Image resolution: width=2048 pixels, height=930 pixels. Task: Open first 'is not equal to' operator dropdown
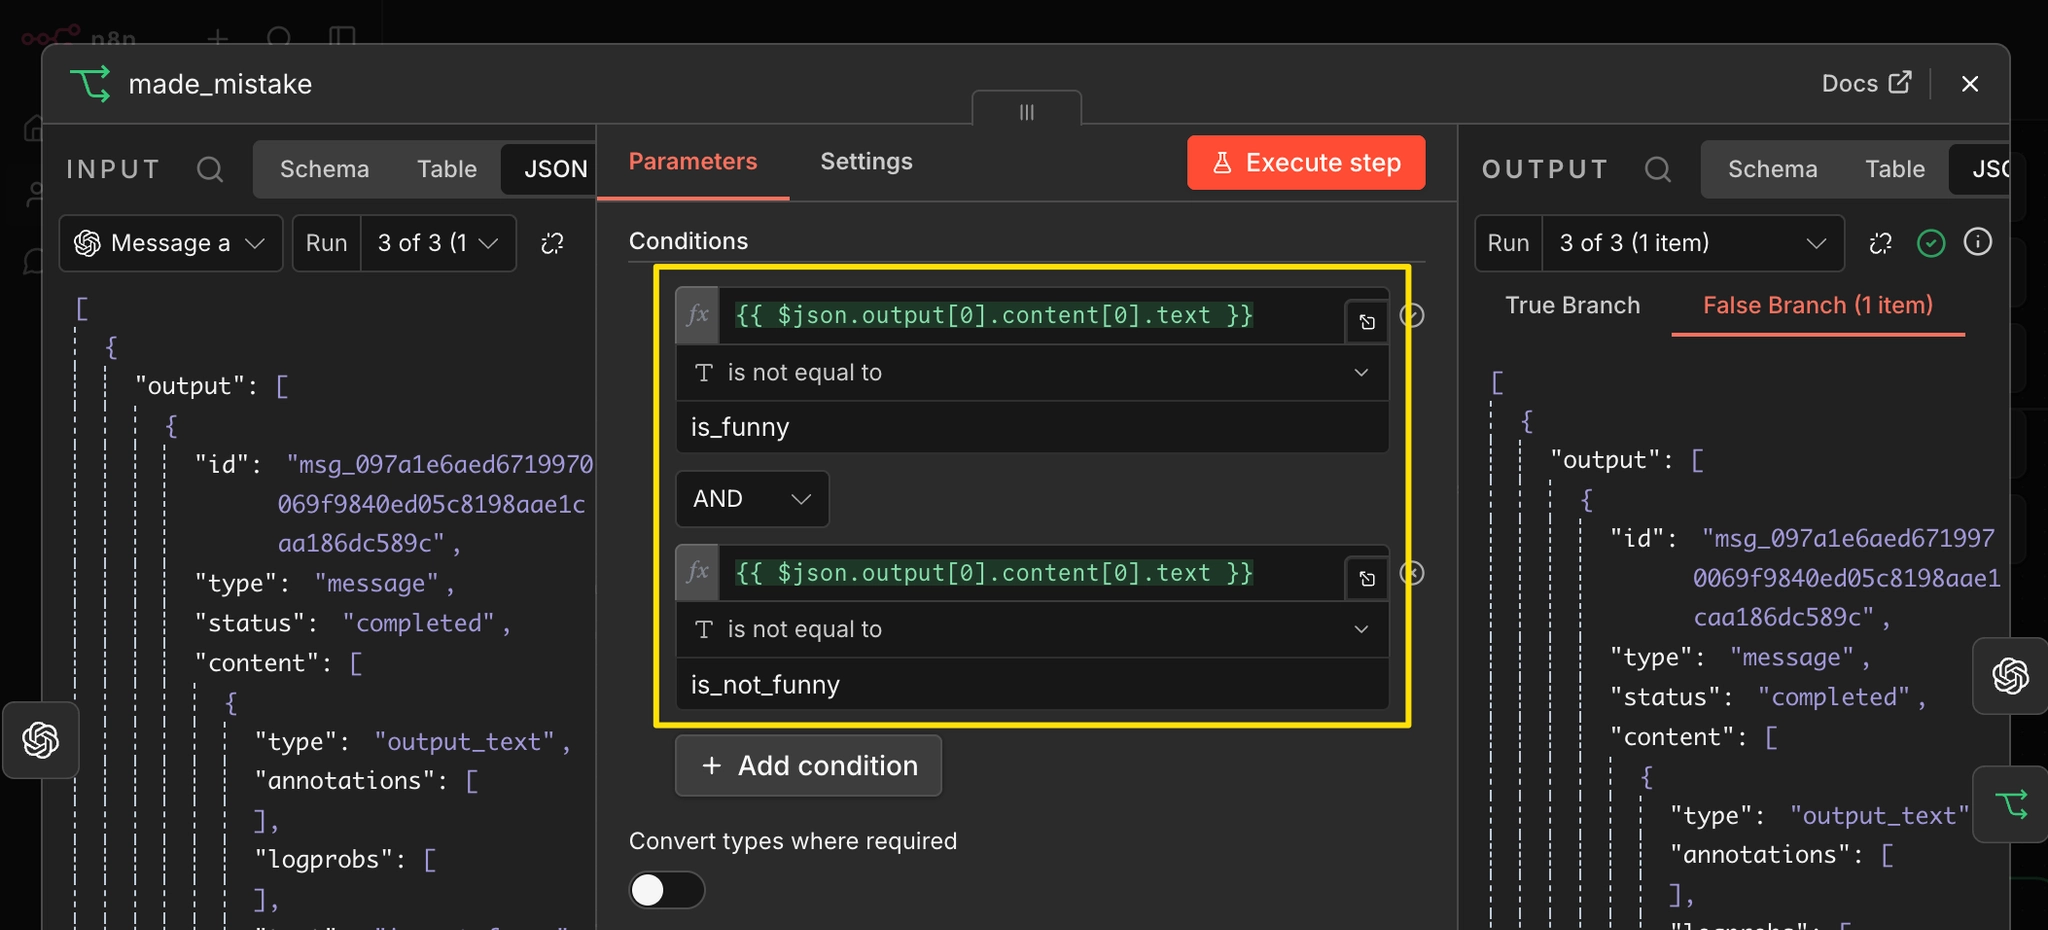[x=1033, y=373]
